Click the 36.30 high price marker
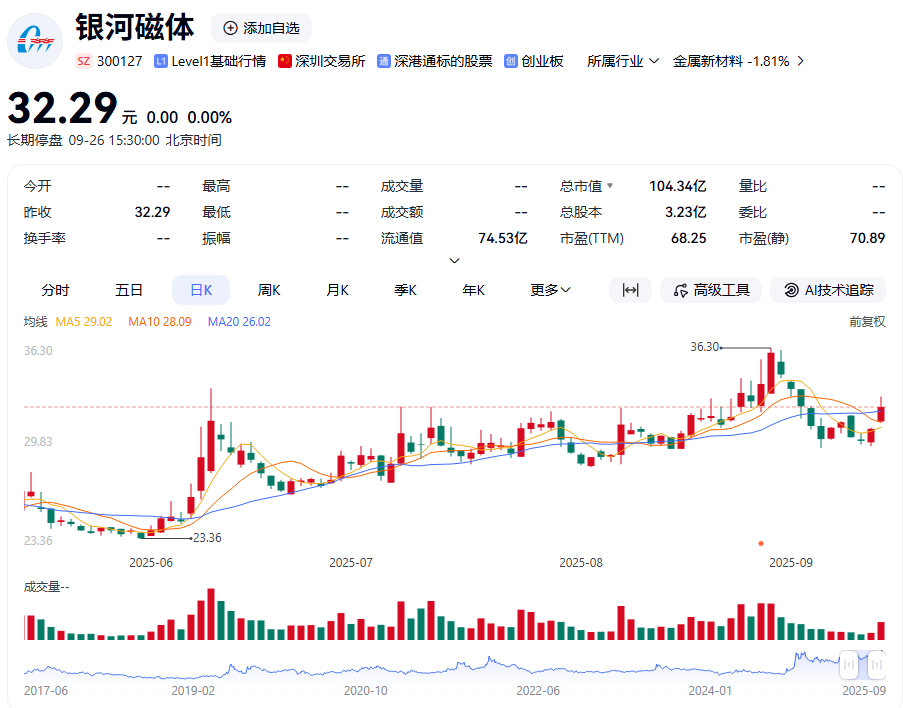The height and width of the screenshot is (708, 903). click(705, 347)
